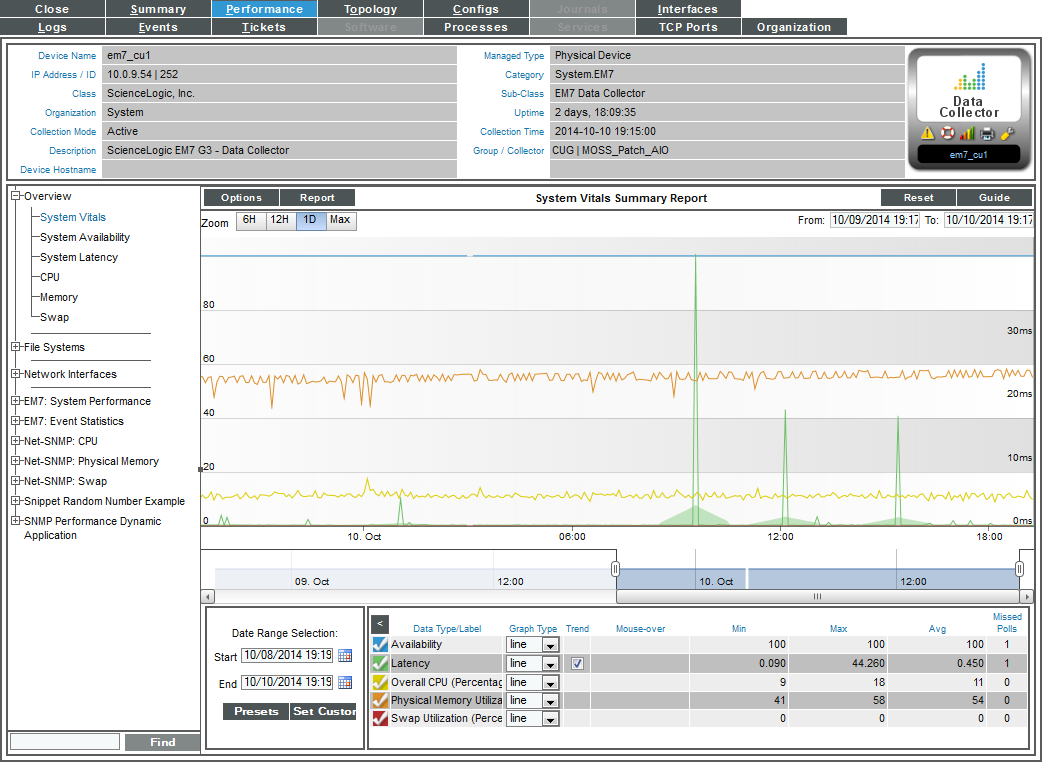Viewport: 1042px width, 762px height.
Task: Click the Options button above graph
Action: [241, 197]
